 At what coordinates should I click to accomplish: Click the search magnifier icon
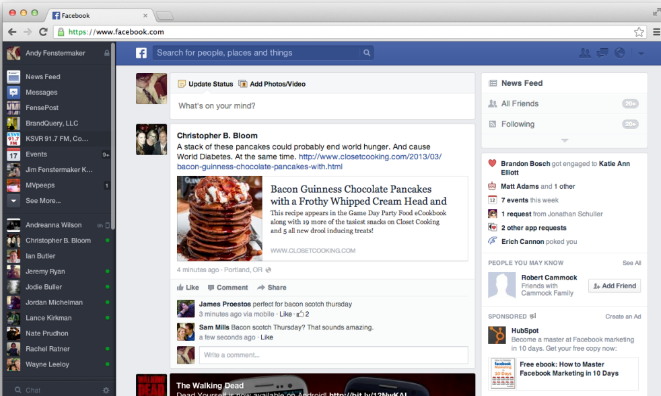click(367, 53)
